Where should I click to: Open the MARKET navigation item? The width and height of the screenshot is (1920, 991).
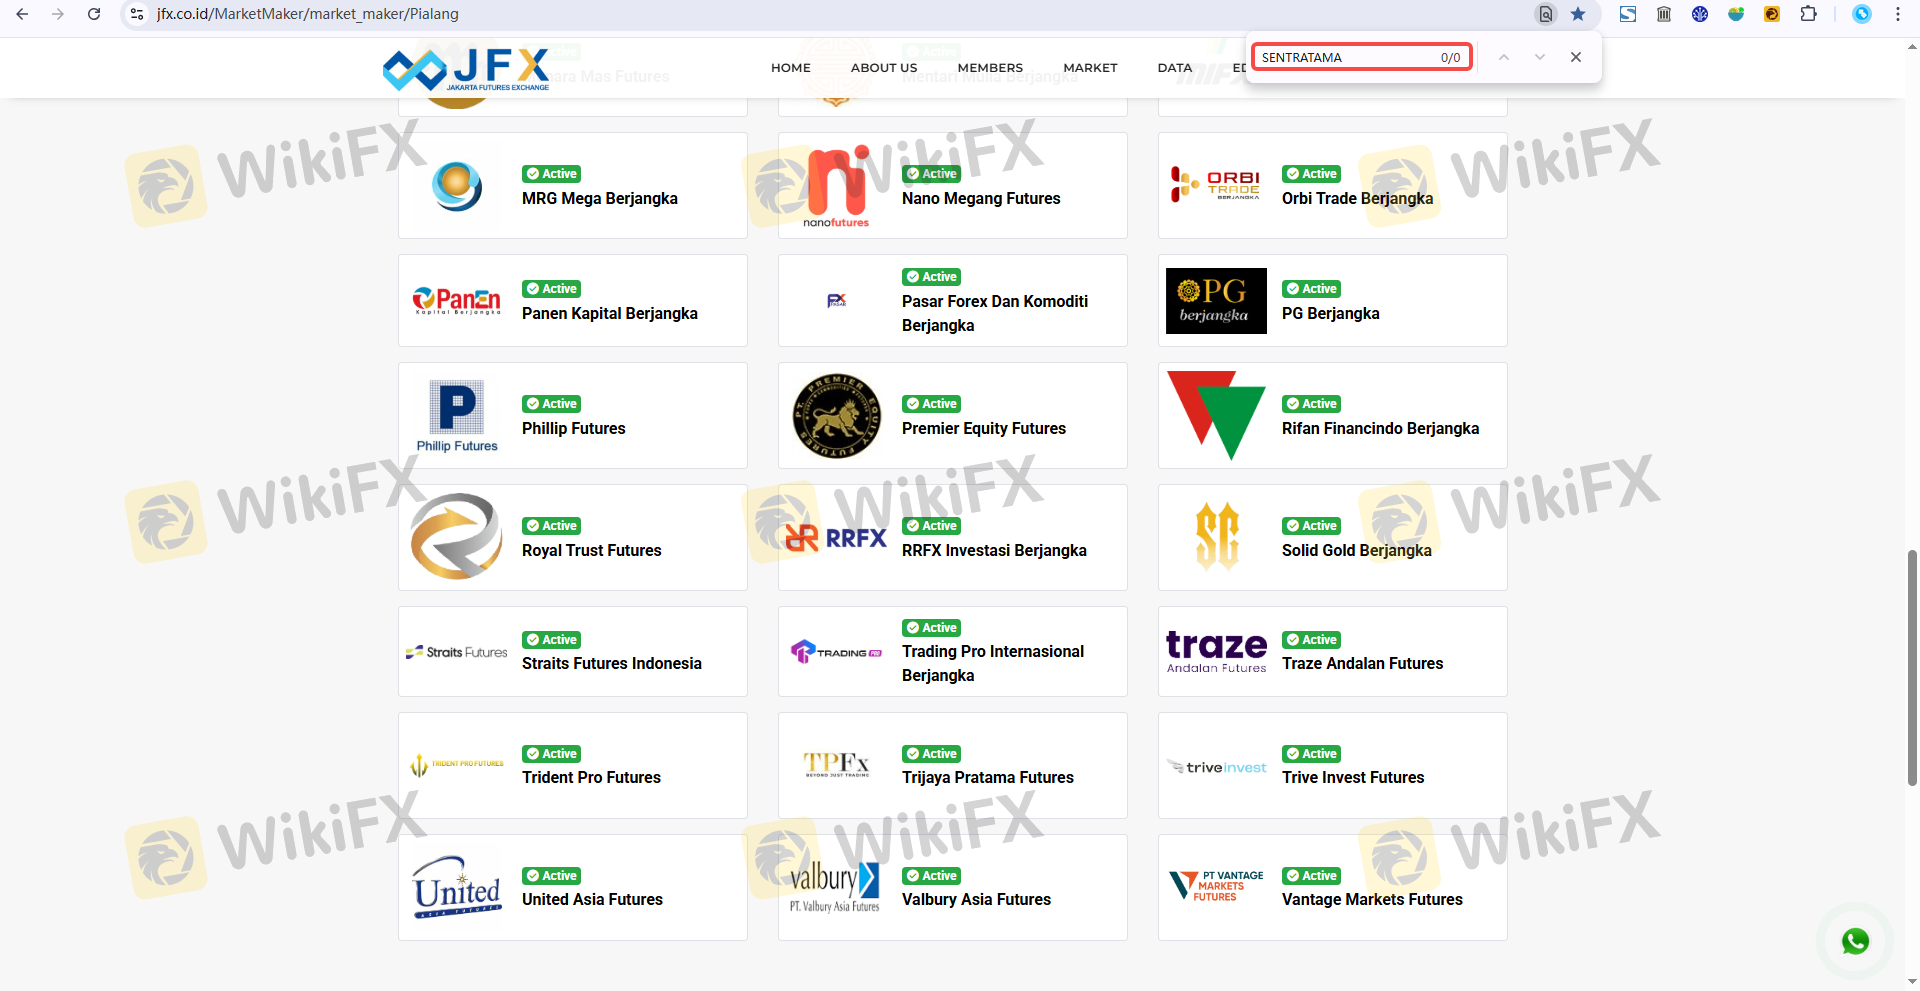tap(1090, 68)
